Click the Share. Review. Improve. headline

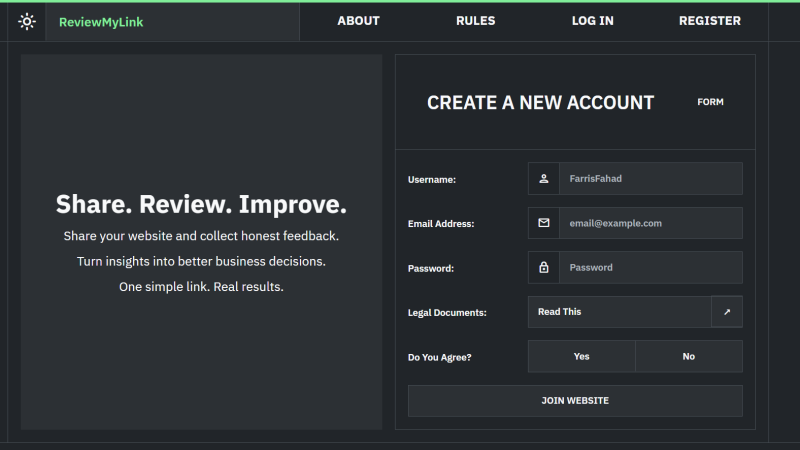201,205
